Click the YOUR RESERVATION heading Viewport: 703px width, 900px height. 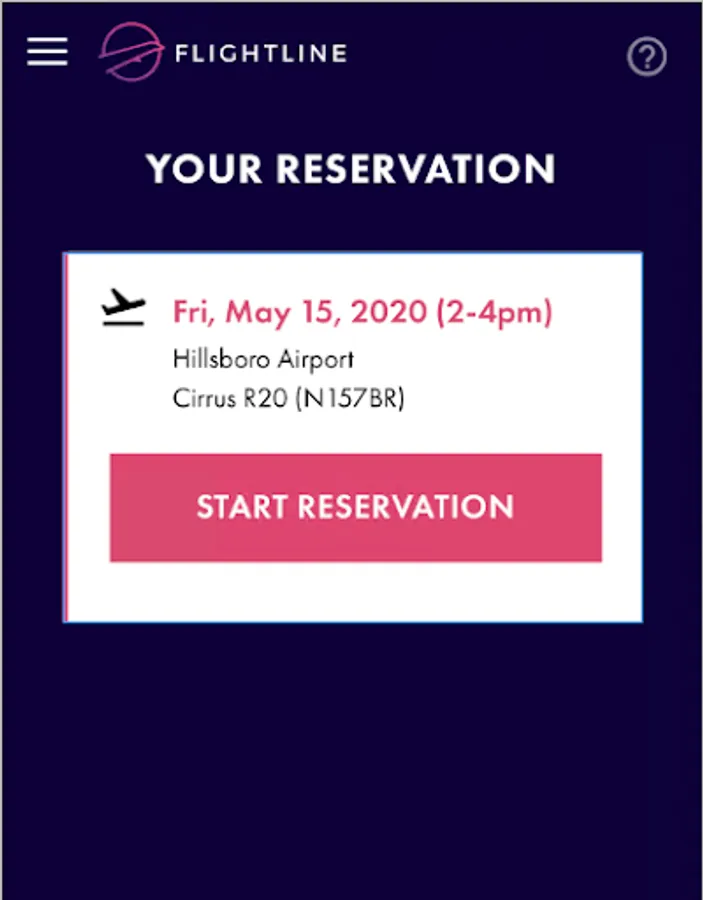(x=351, y=169)
